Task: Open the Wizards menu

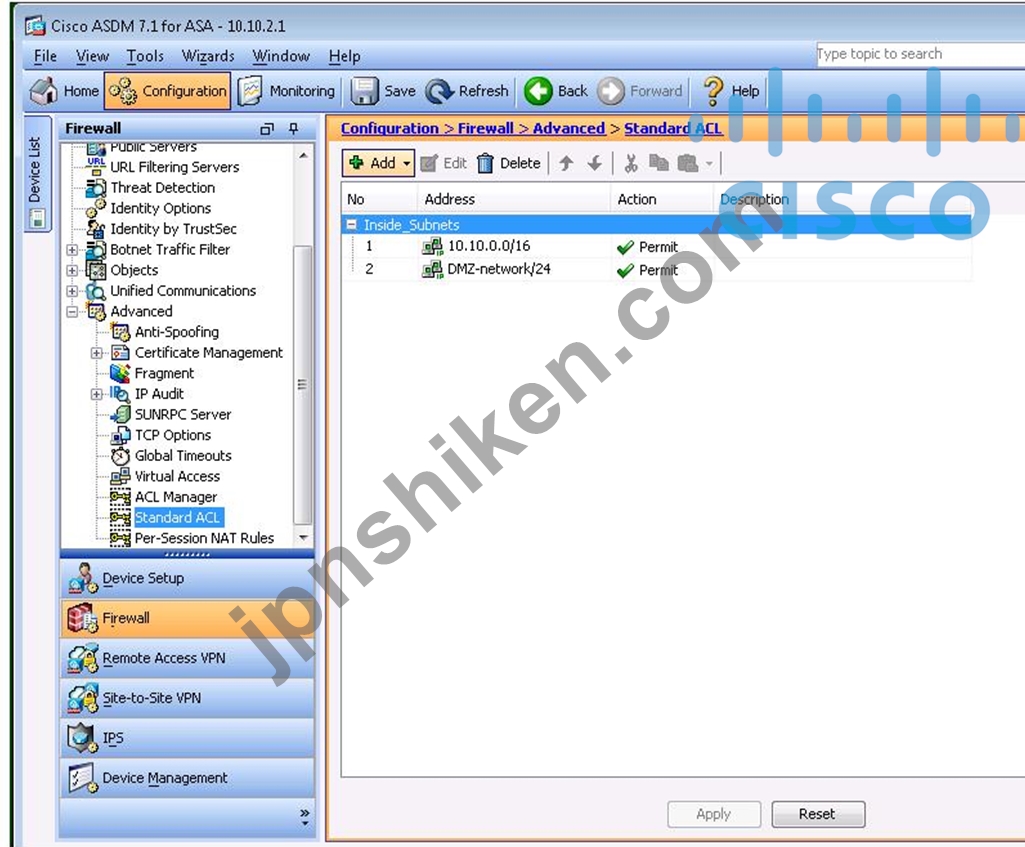Action: click(x=208, y=56)
